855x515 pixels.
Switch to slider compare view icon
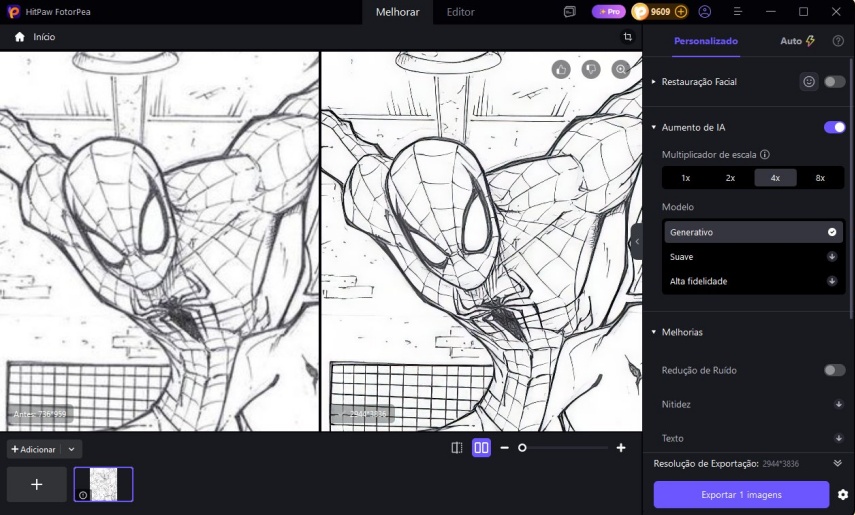pos(457,448)
